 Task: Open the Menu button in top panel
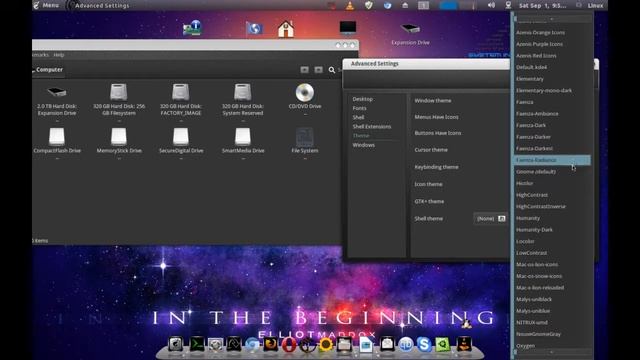(46, 5)
